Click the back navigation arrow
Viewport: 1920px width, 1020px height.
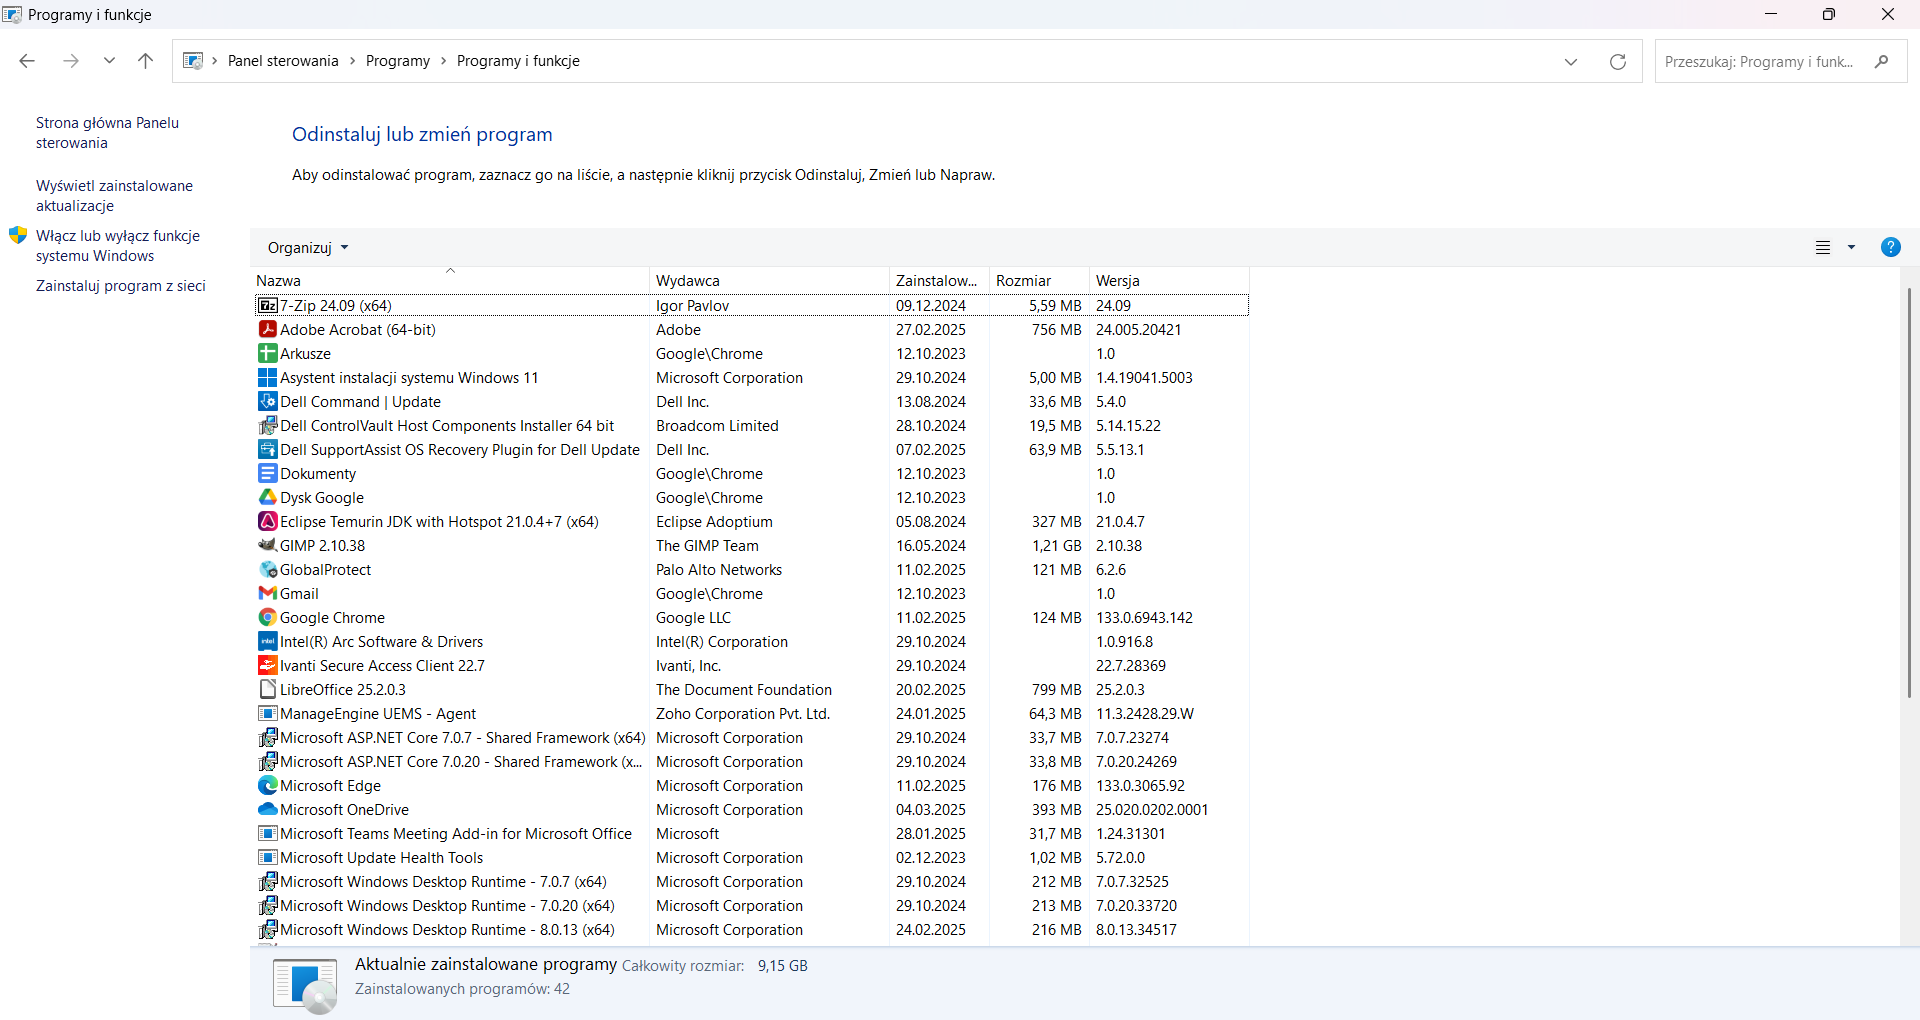tap(27, 61)
